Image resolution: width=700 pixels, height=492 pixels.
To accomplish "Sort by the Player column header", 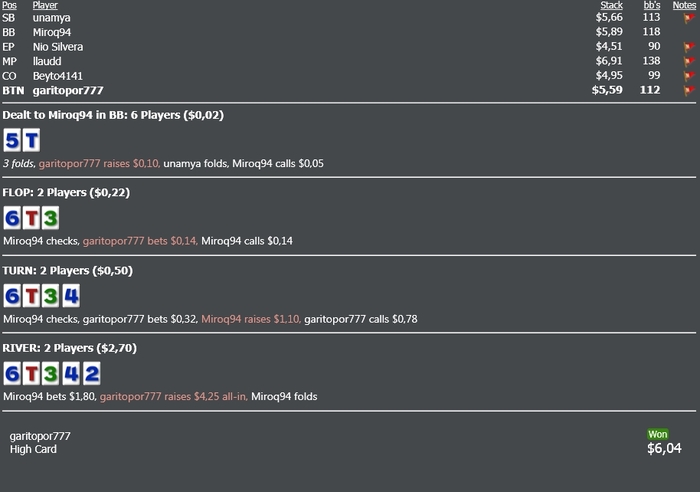I will (x=45, y=5).
